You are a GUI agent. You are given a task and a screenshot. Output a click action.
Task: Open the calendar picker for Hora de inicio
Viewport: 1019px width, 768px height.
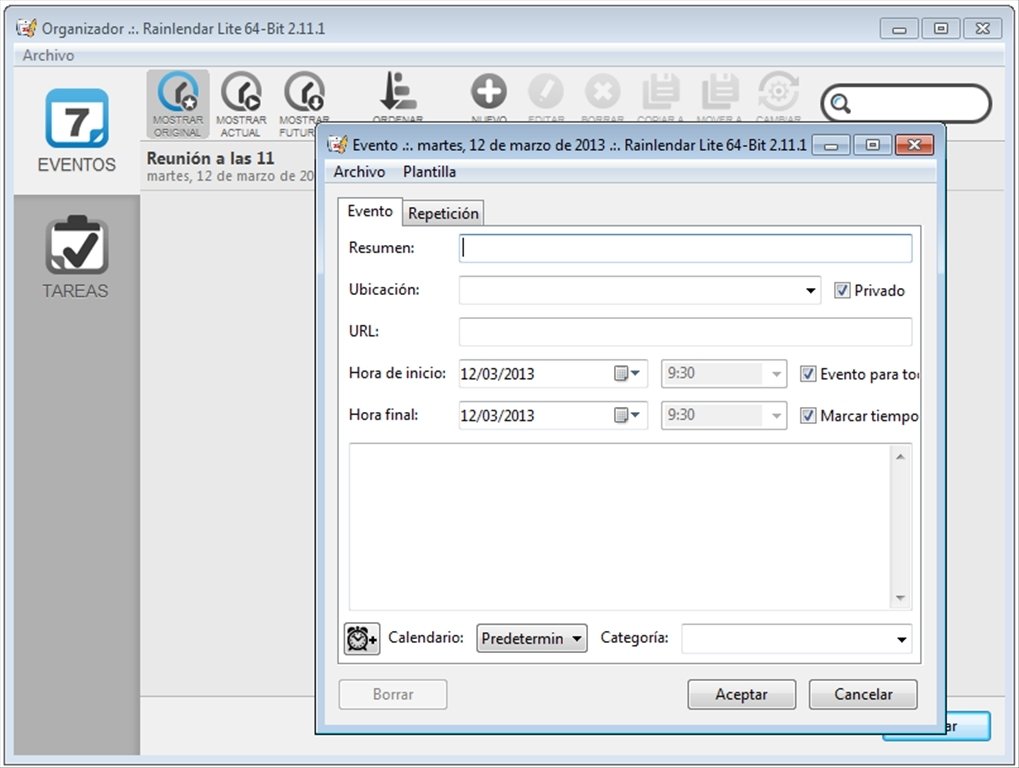[626, 374]
